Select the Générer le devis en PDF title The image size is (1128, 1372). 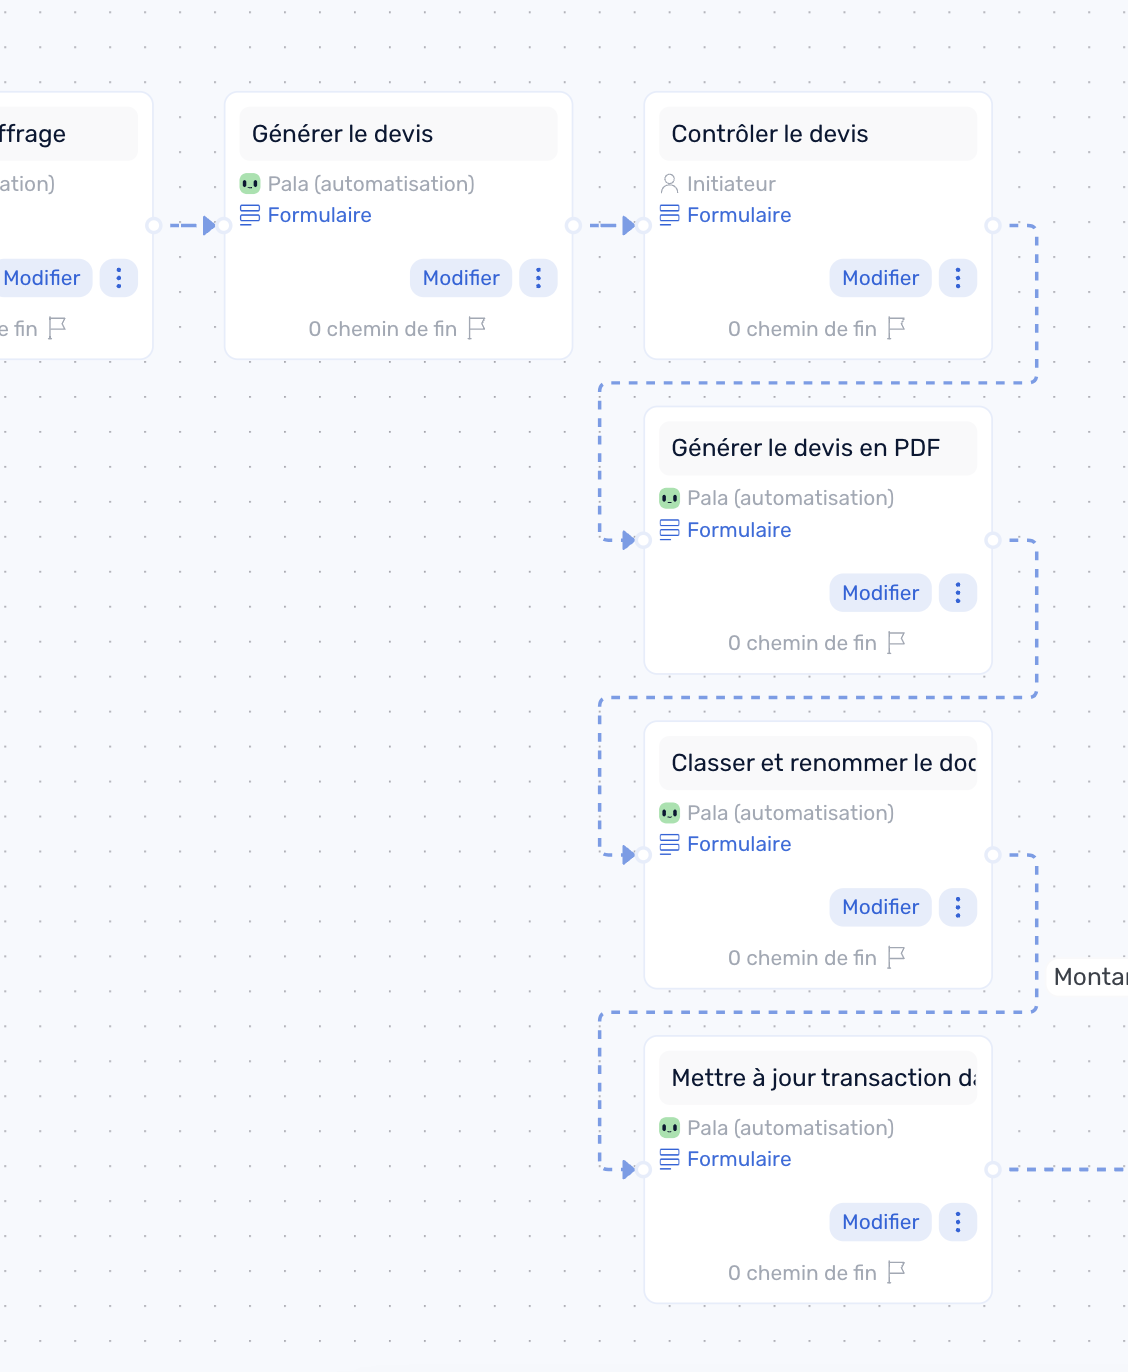pos(806,448)
